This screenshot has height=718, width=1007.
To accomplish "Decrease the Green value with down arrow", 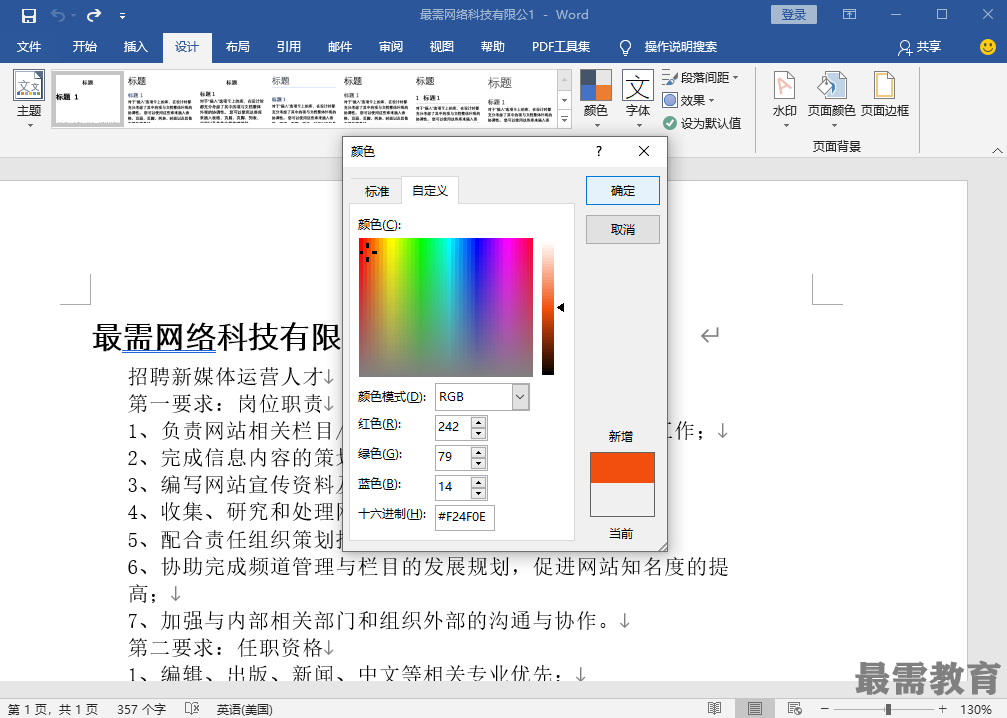I will point(478,464).
